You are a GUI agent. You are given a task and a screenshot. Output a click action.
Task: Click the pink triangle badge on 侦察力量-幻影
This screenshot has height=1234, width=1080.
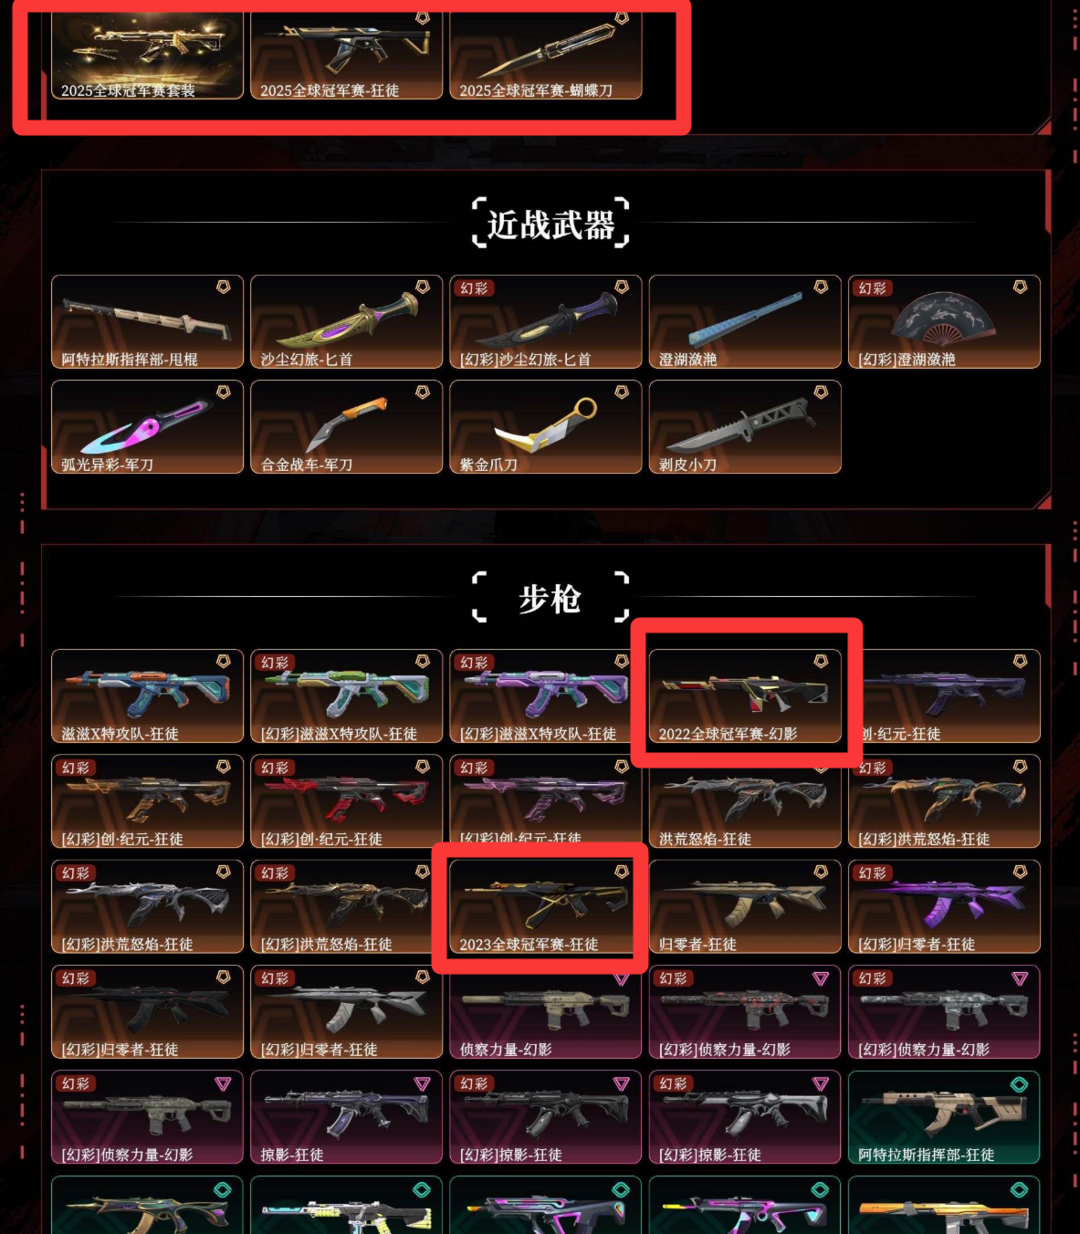621,978
